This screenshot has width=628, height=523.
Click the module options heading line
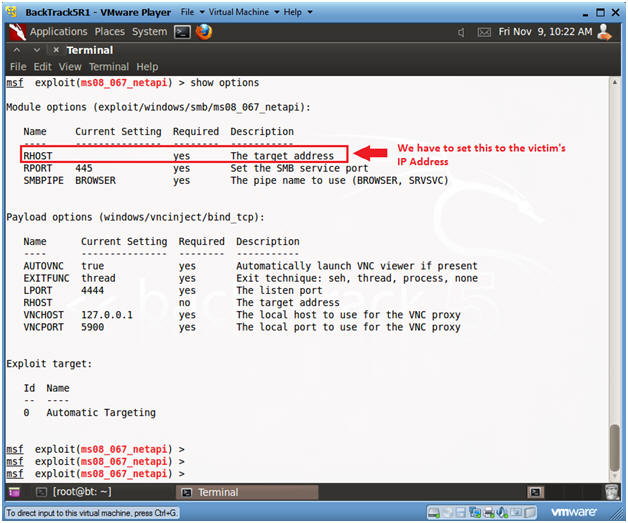(x=158, y=107)
